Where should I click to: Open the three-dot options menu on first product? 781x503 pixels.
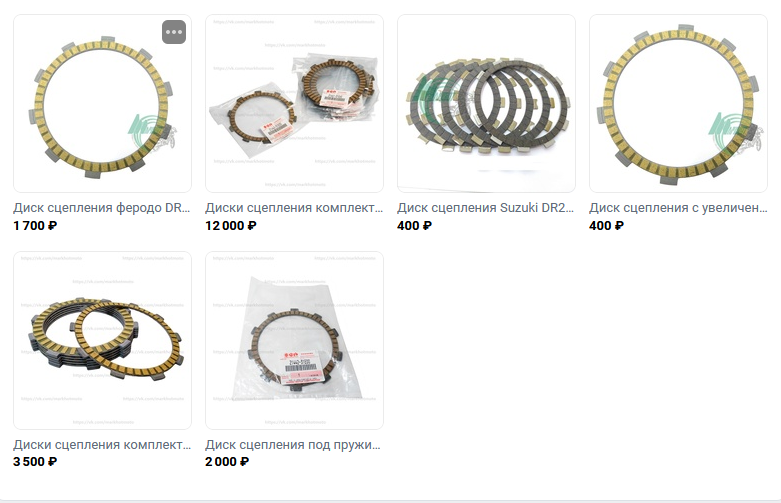pyautogui.click(x=174, y=32)
